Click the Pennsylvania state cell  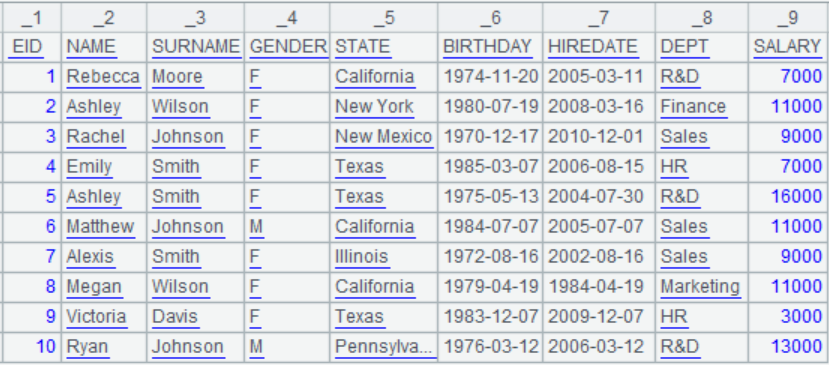(x=384, y=348)
